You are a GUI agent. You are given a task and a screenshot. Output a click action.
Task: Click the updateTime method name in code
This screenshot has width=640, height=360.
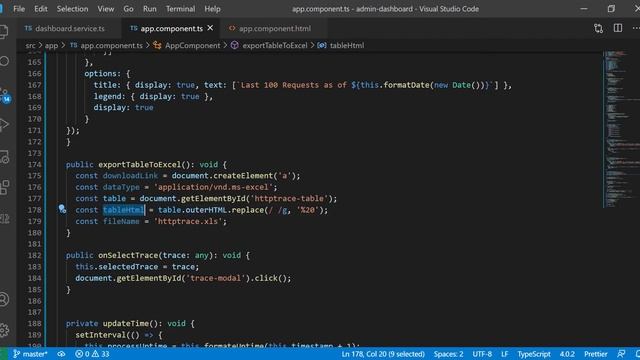coord(126,323)
